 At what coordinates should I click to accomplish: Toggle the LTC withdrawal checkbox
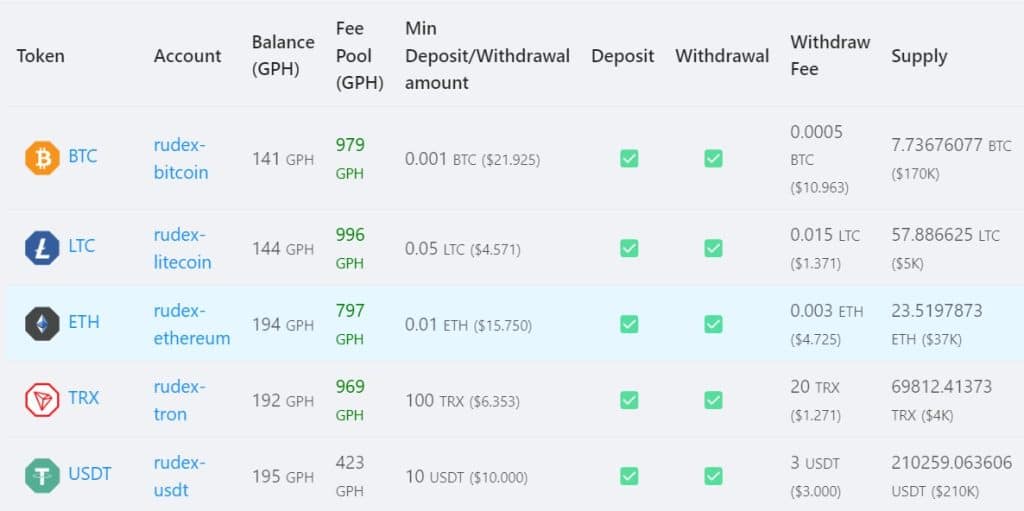click(713, 248)
